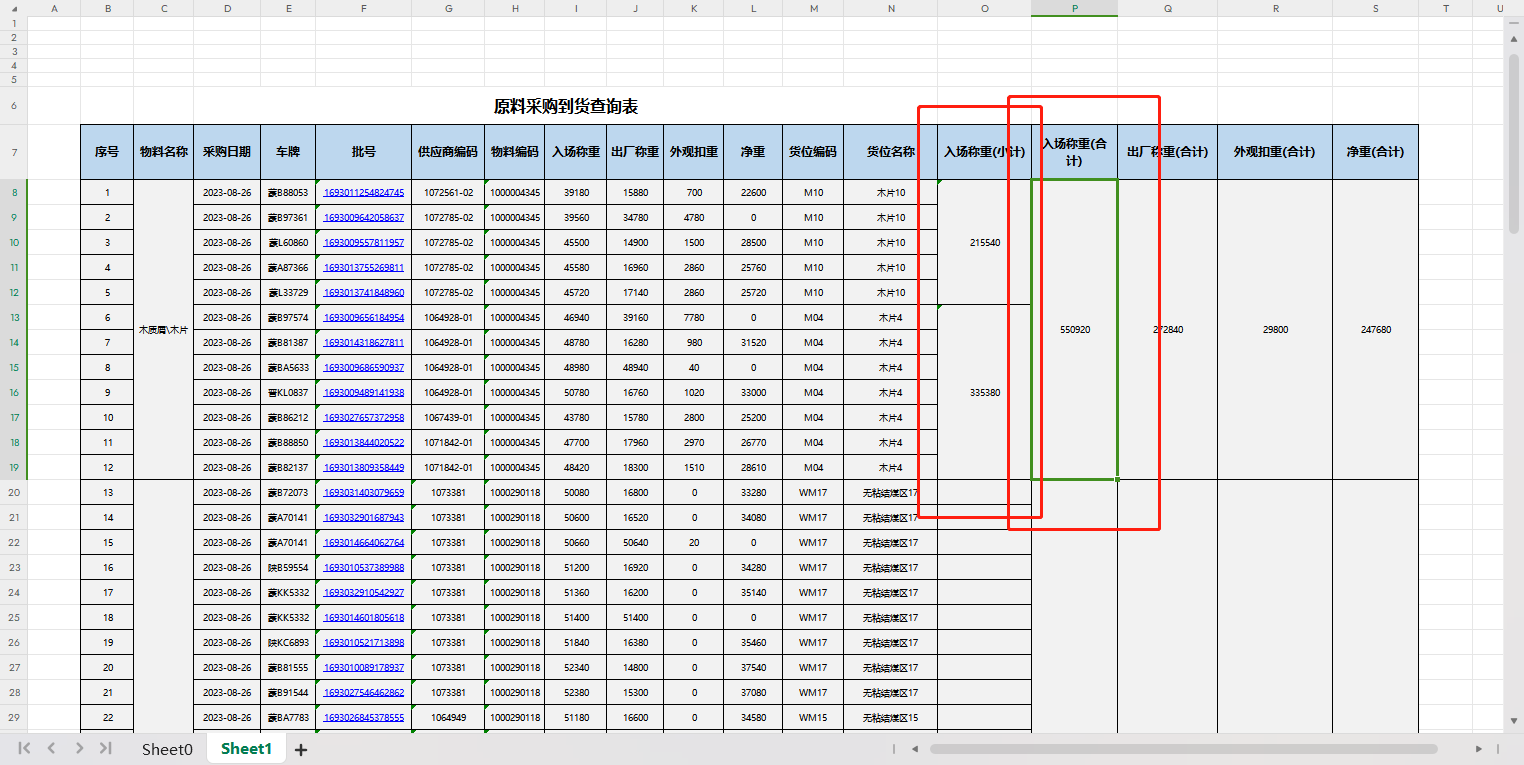Select column F header
Screen dimensions: 1524x765
click(x=364, y=8)
